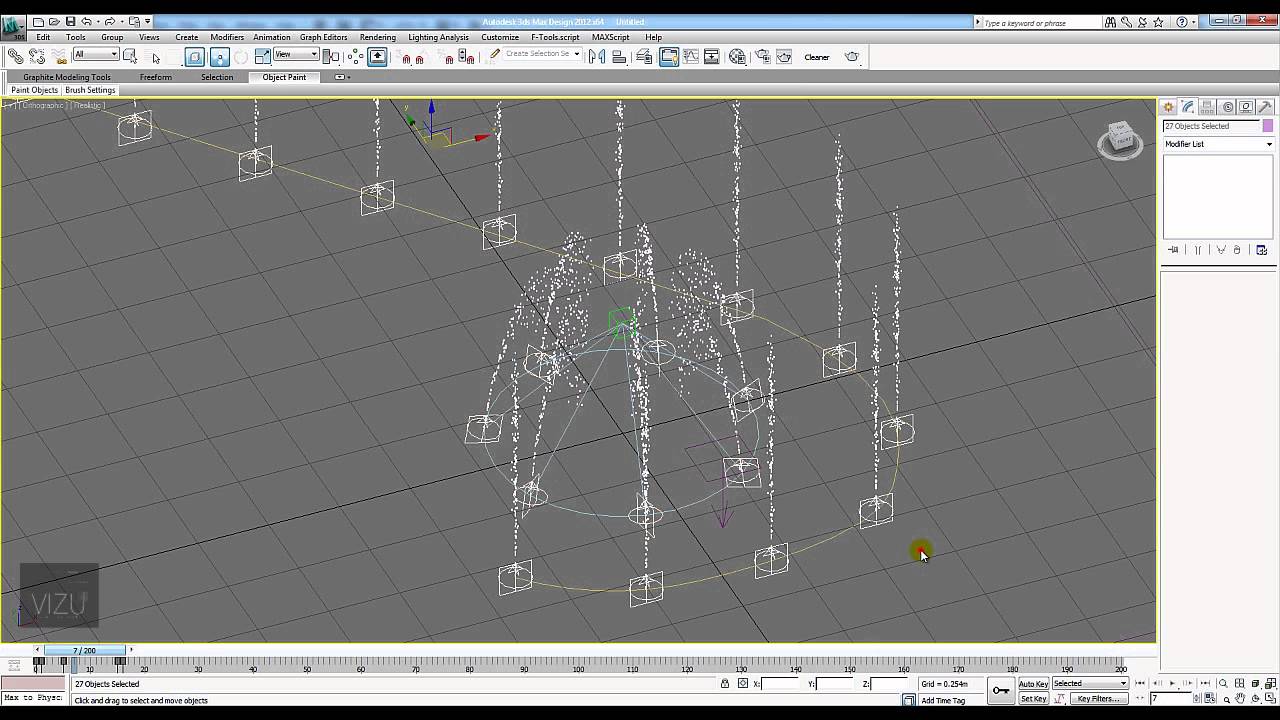
Task: Open the 3ds Max application button
Action: coord(13,26)
